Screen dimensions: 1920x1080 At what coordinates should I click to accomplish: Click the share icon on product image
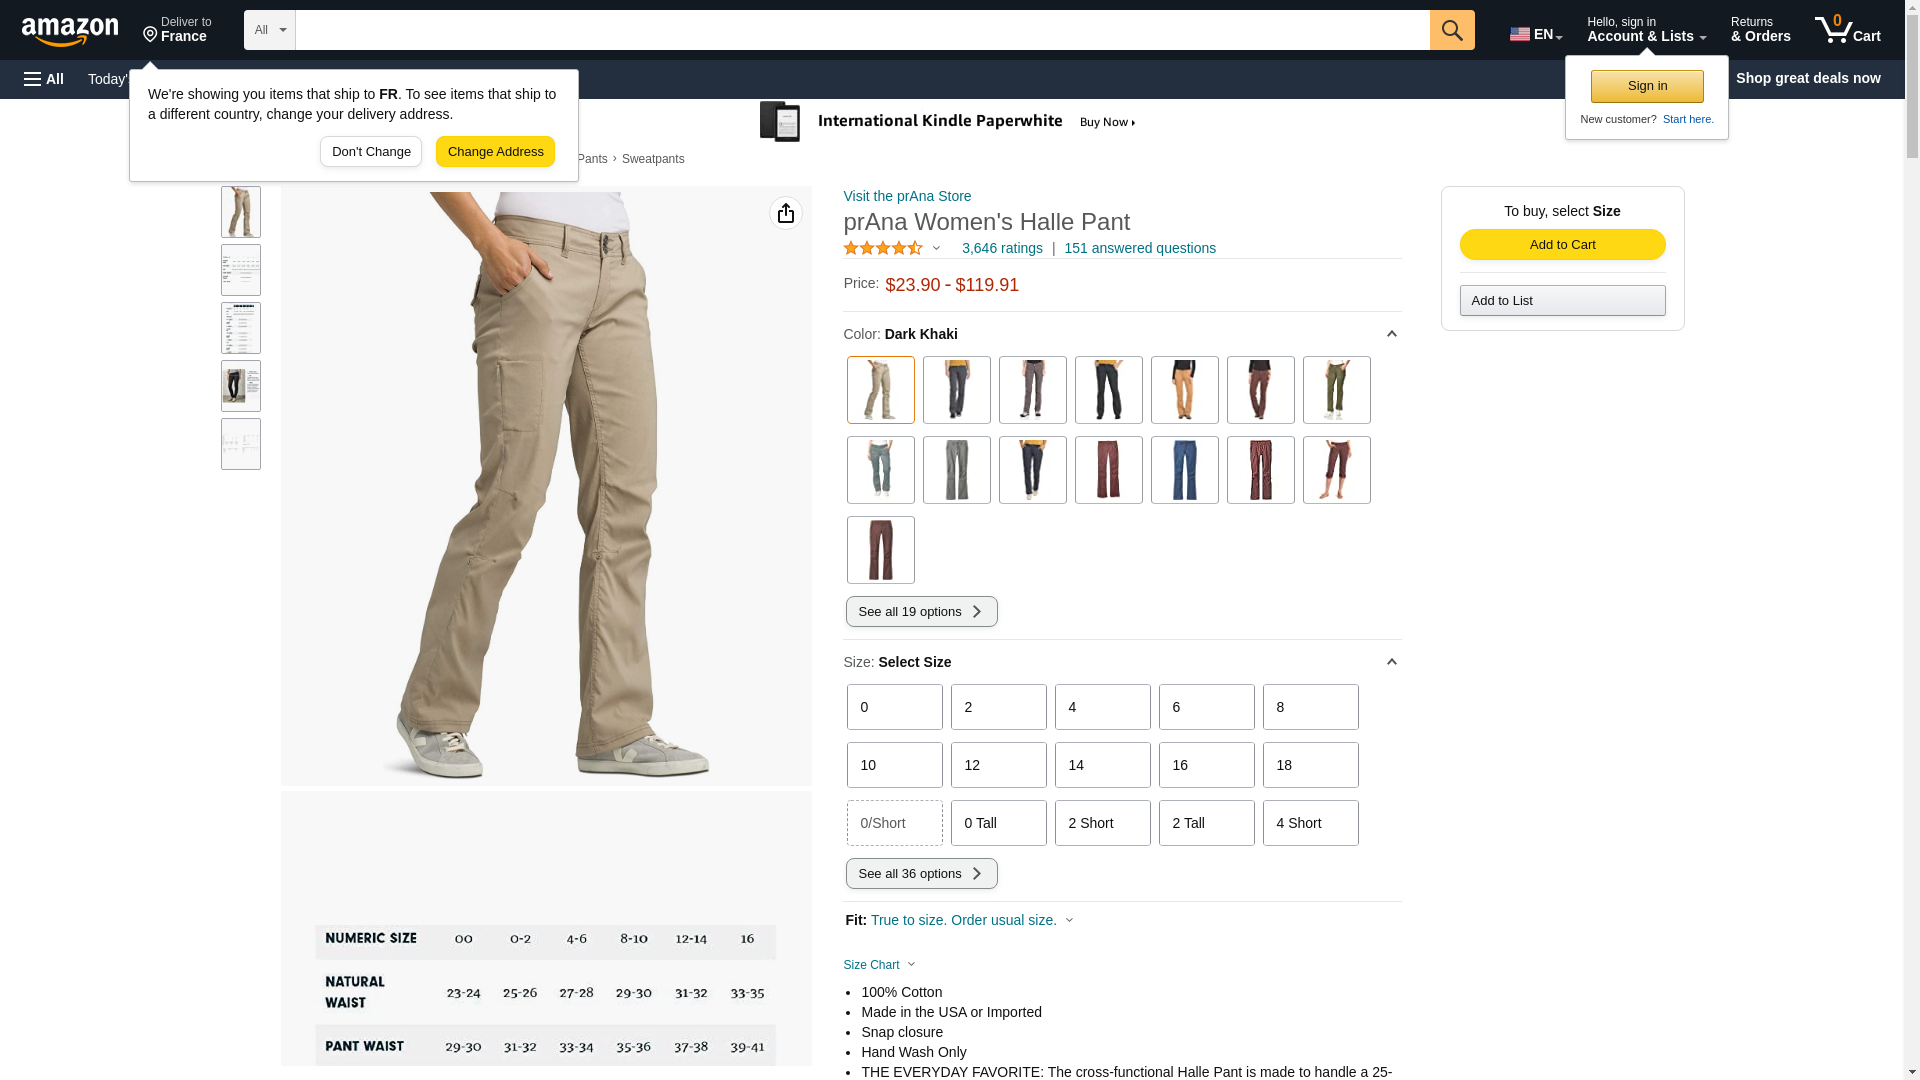click(x=786, y=213)
